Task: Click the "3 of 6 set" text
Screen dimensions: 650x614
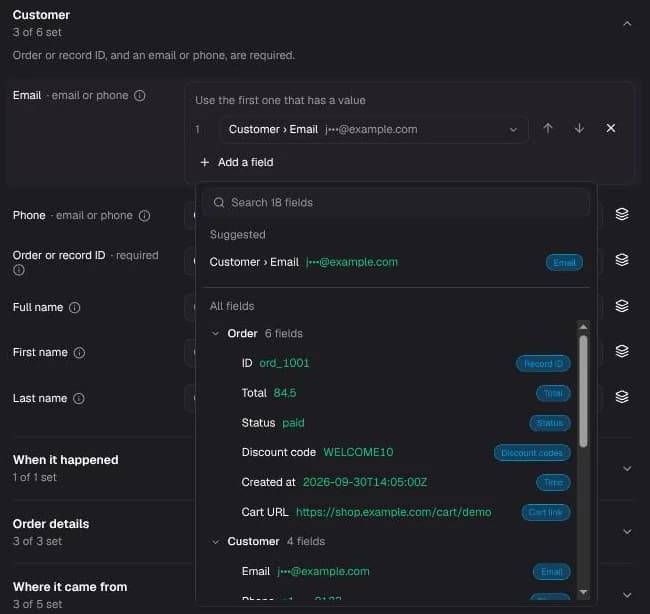Action: click(x=37, y=32)
